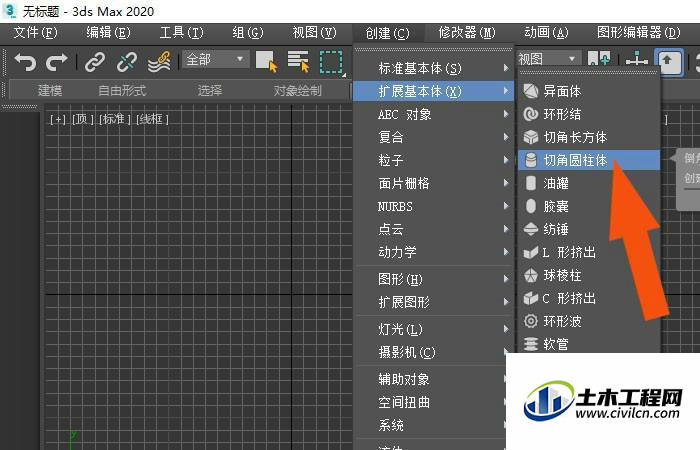Screen dimensions: 700x450
Task: Create a 油罐 oil tank
Action: click(x=588, y=183)
